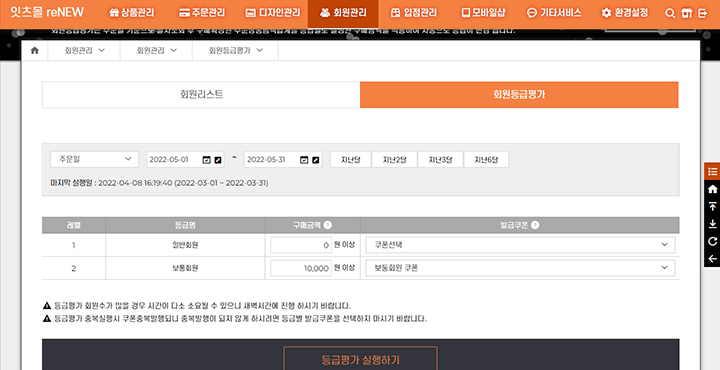Open the 주문관리 menu

202,13
